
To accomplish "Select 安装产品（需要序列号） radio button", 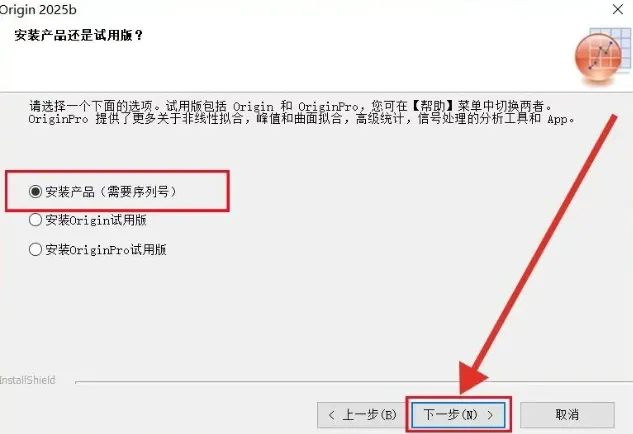I will [36, 191].
